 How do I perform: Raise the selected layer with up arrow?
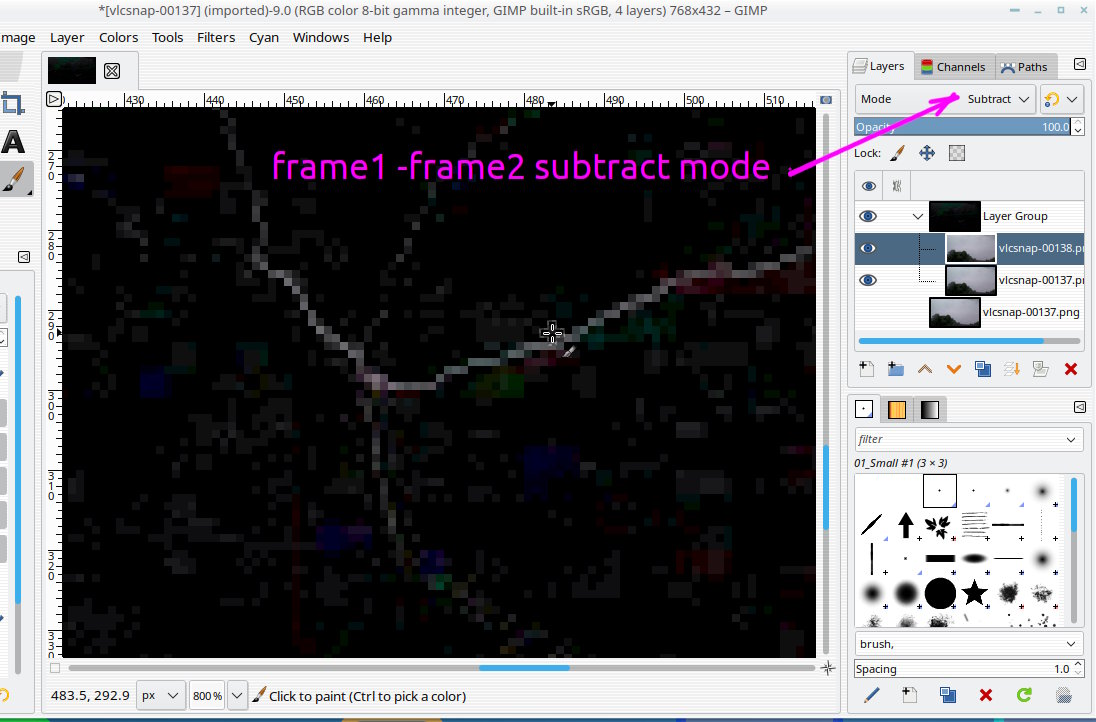coord(925,369)
